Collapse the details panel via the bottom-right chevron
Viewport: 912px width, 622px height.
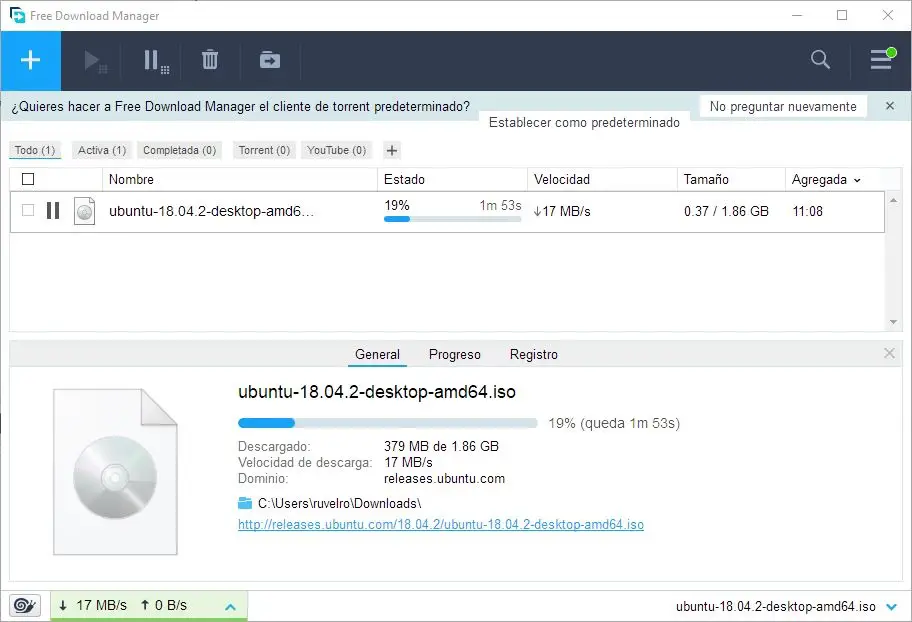(891, 607)
